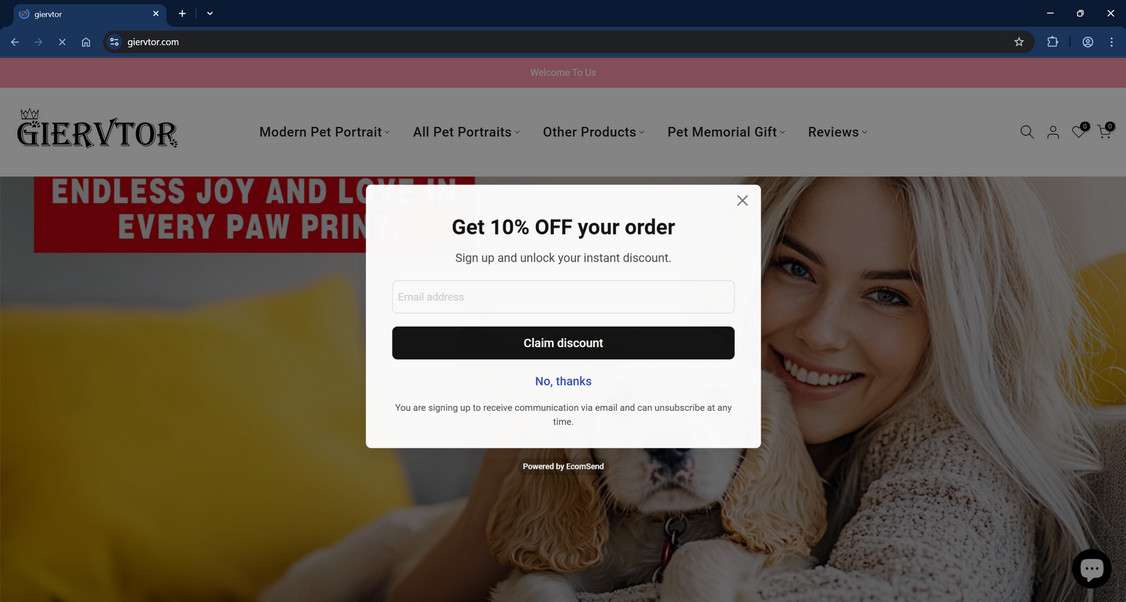1126x602 pixels.
Task: Go to the browser home icon
Action: 86,42
